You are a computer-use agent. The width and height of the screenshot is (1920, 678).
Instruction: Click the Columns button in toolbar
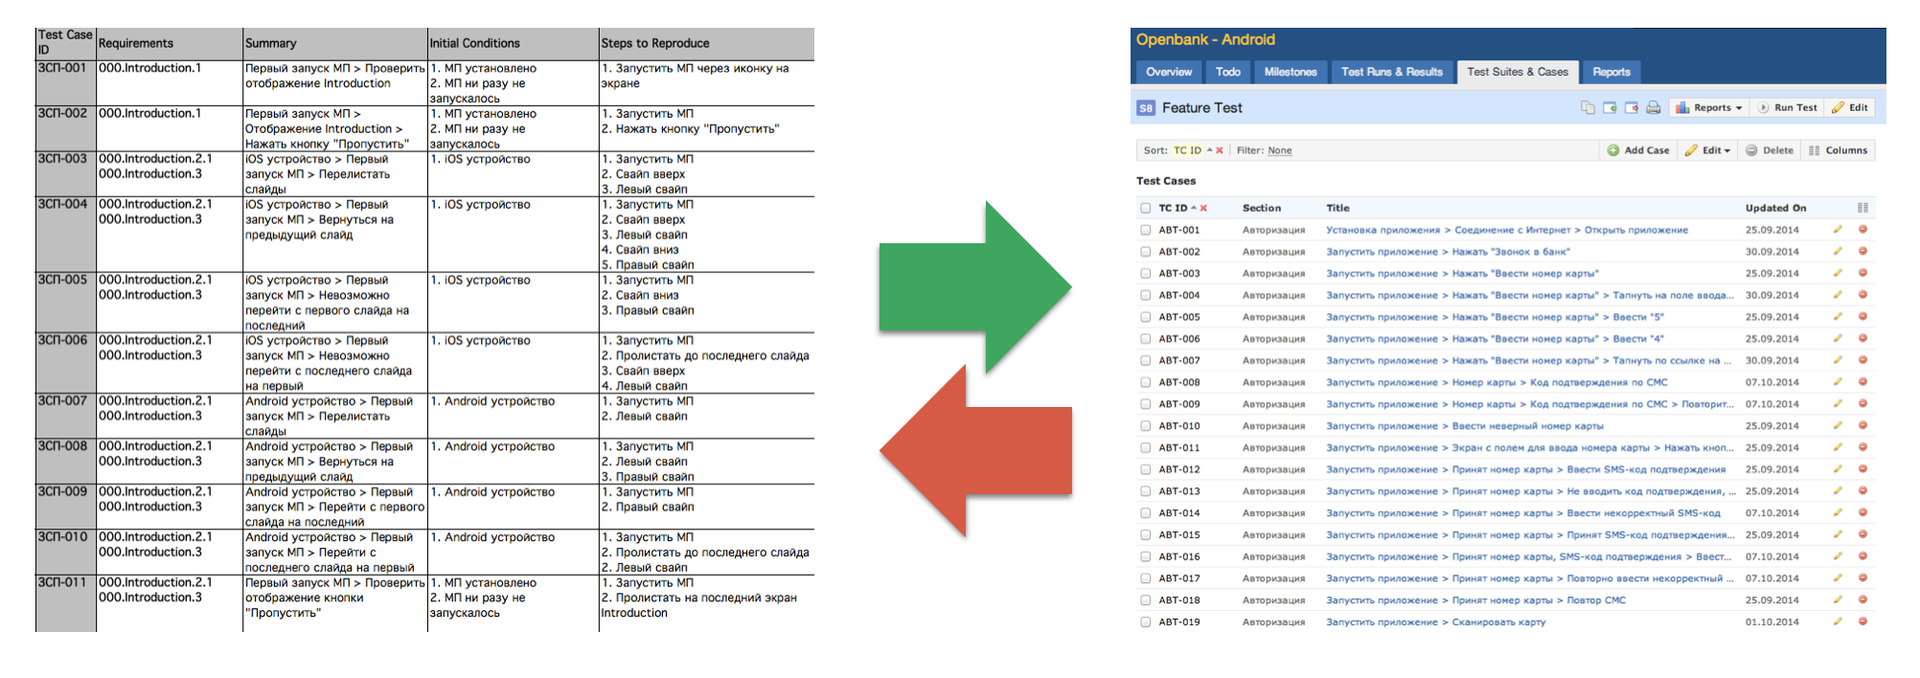click(1837, 150)
